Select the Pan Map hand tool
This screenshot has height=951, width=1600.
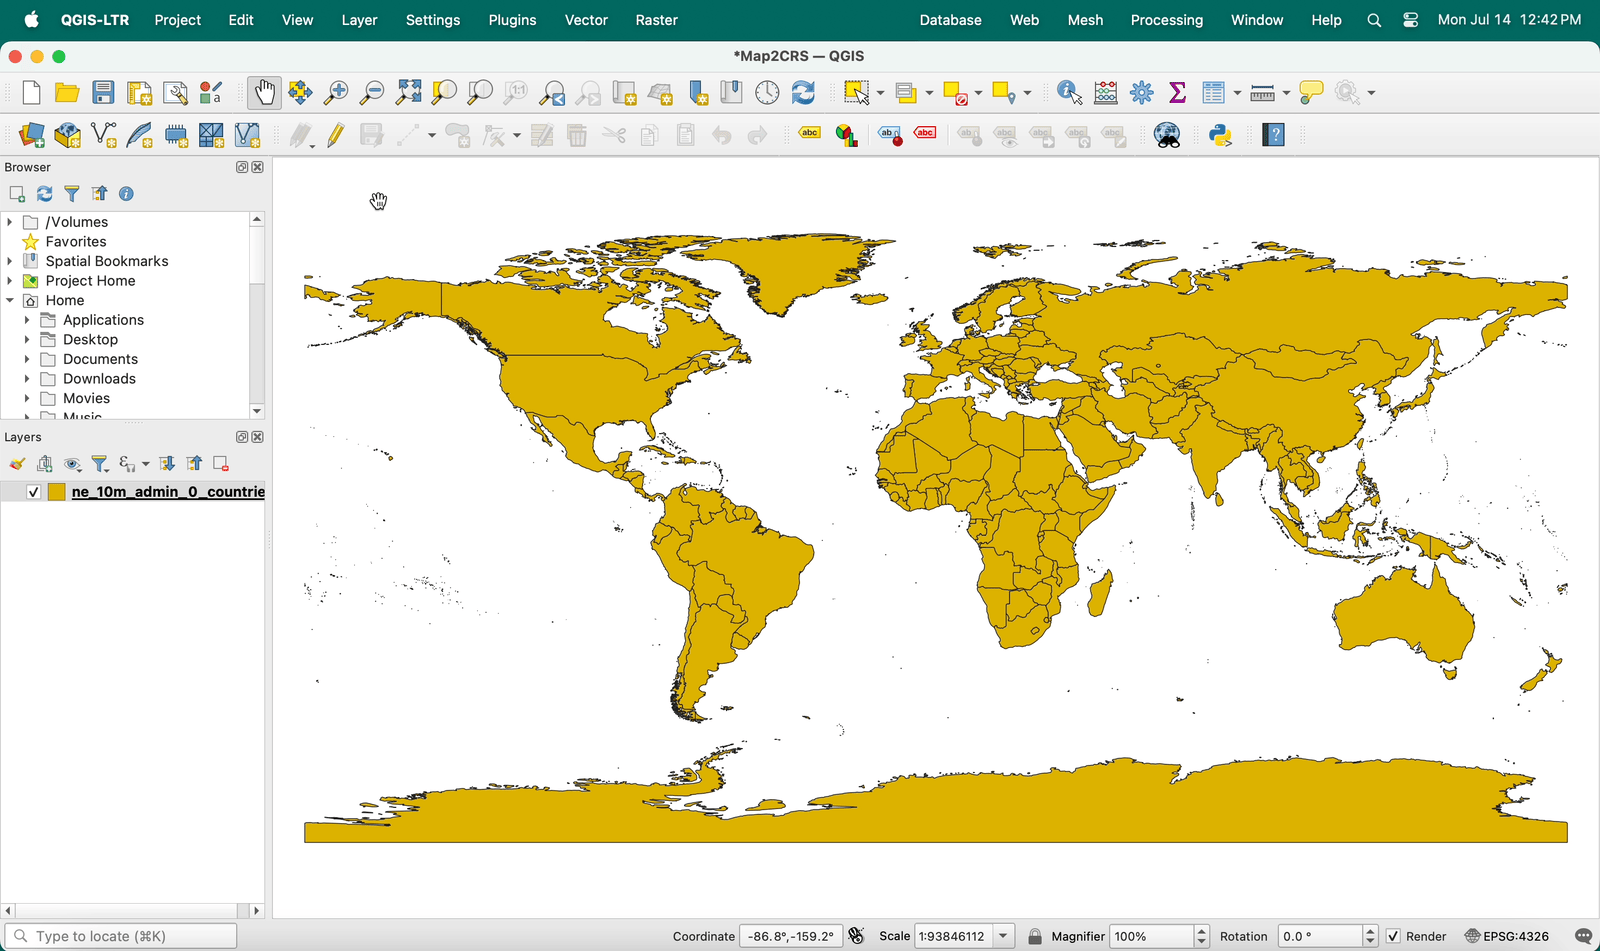[x=264, y=93]
